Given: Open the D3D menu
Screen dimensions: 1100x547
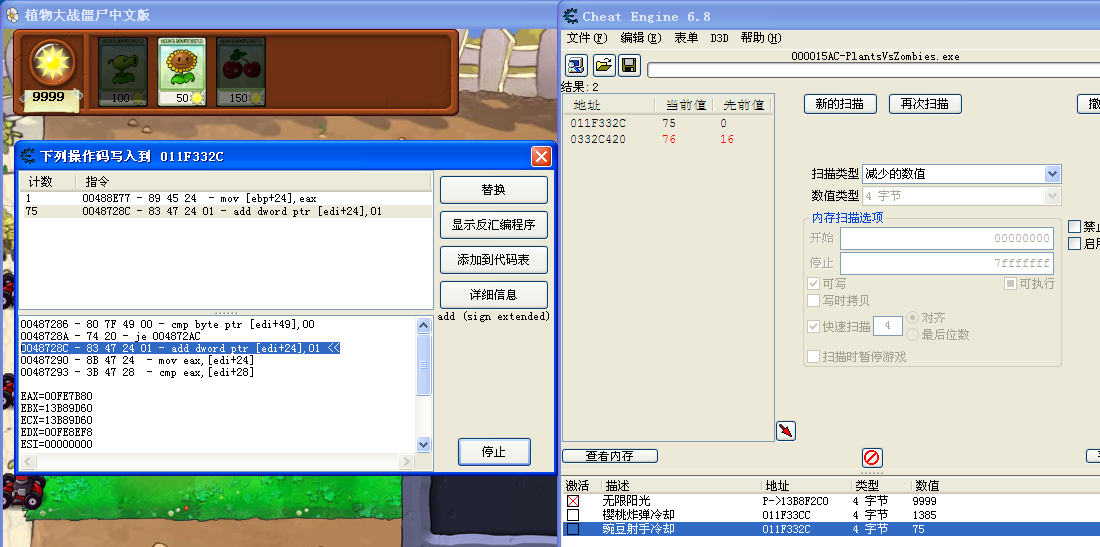Looking at the screenshot, I should coord(719,38).
